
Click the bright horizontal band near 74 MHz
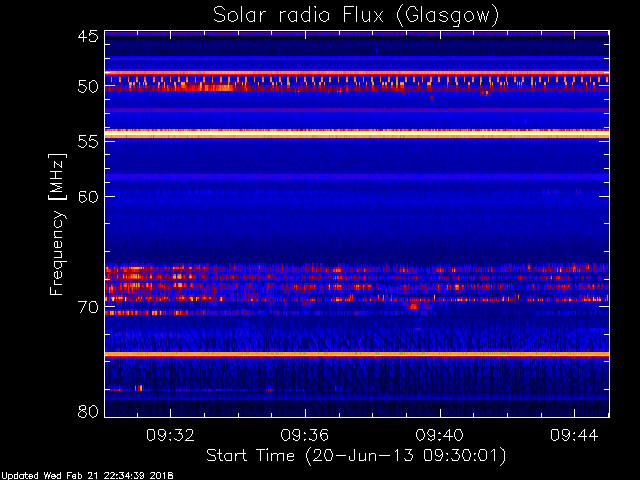tap(357, 354)
